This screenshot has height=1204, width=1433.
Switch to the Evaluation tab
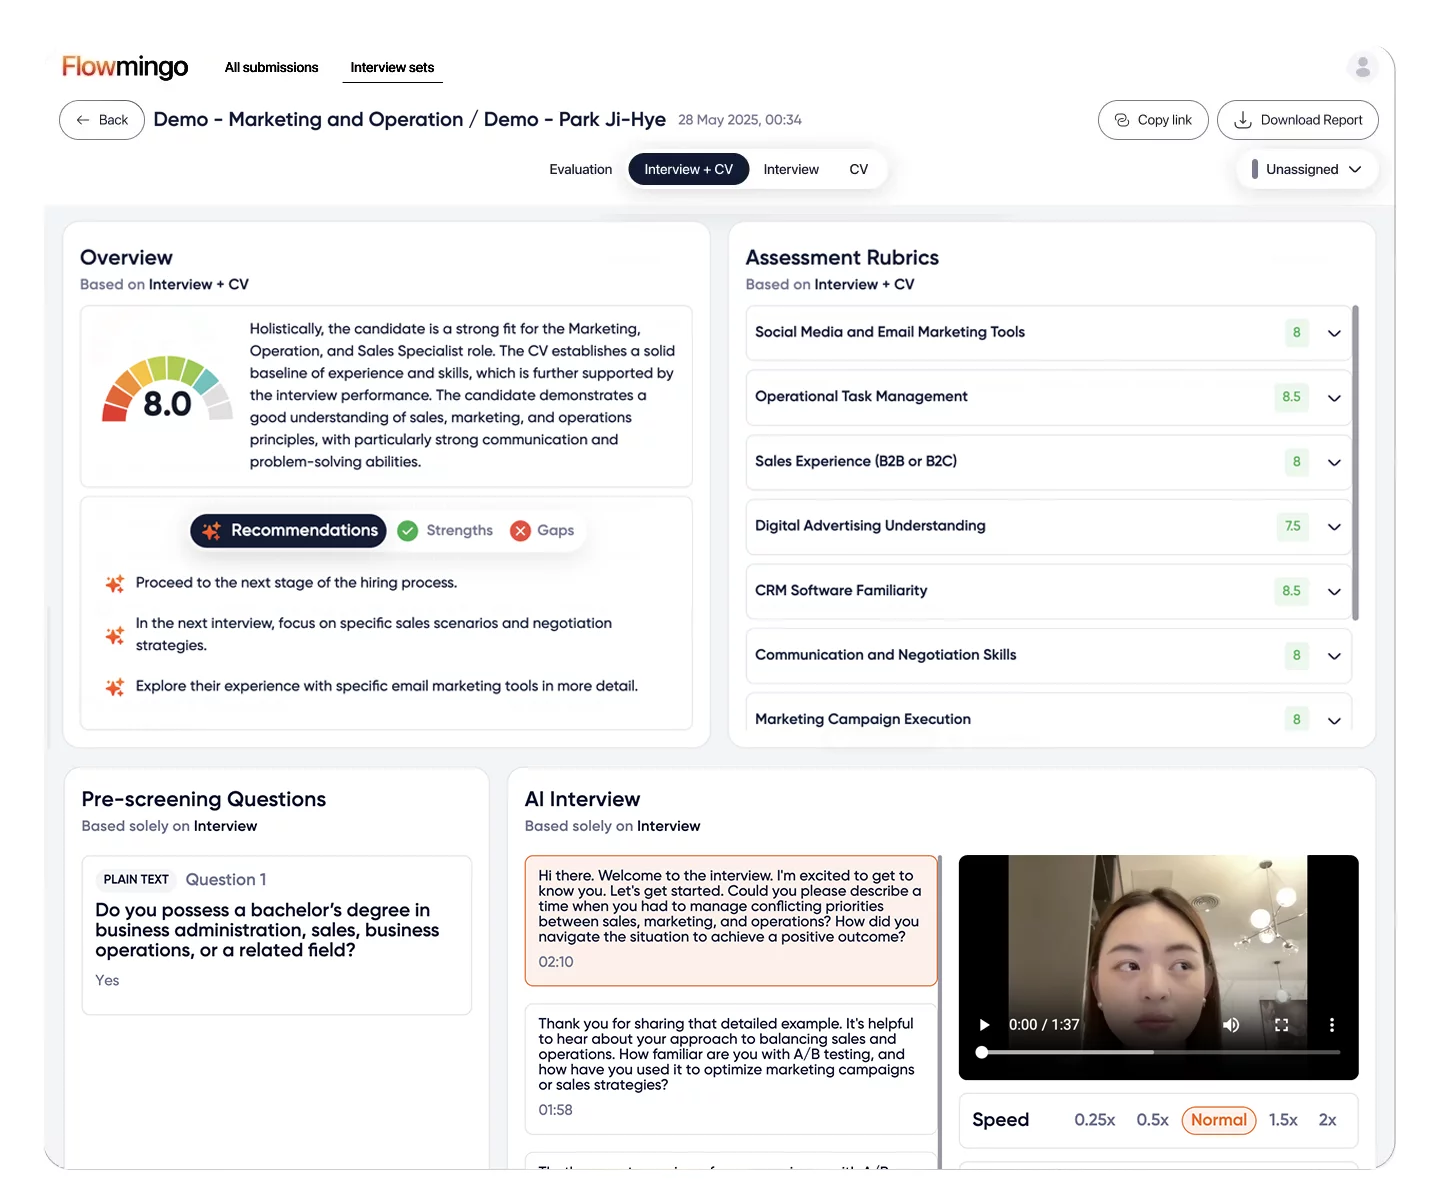pyautogui.click(x=580, y=169)
